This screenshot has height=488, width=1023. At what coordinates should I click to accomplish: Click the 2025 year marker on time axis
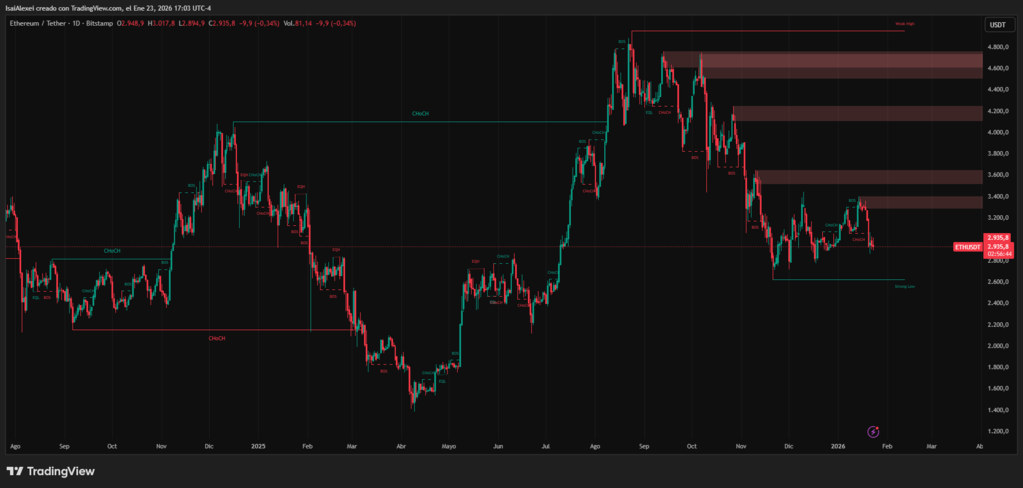(258, 447)
